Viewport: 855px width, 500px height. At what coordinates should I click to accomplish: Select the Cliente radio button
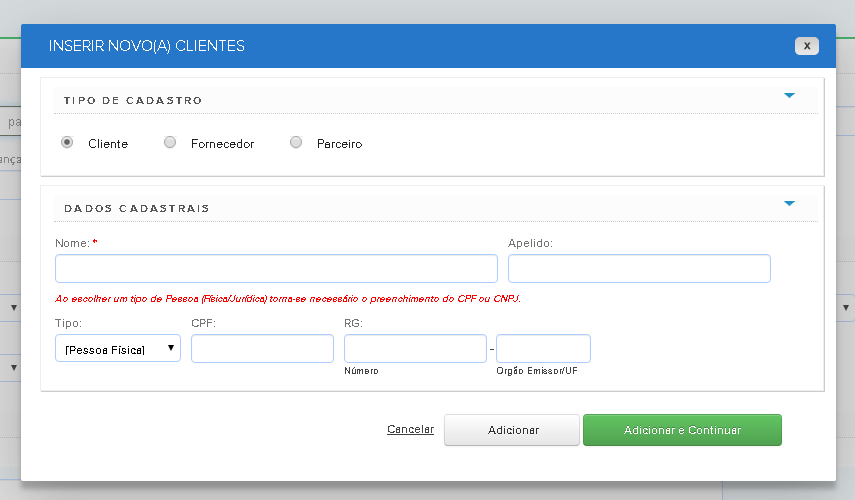coord(67,142)
